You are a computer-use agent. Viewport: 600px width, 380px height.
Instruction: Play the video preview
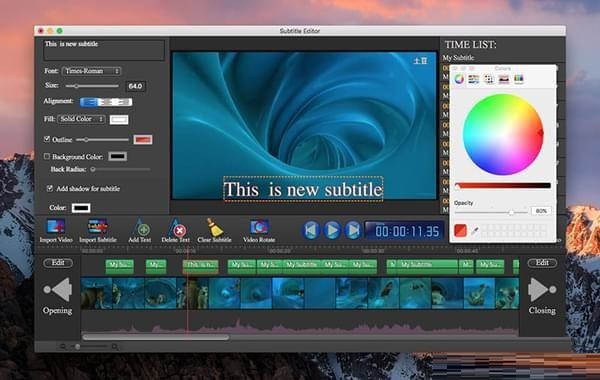coord(332,230)
